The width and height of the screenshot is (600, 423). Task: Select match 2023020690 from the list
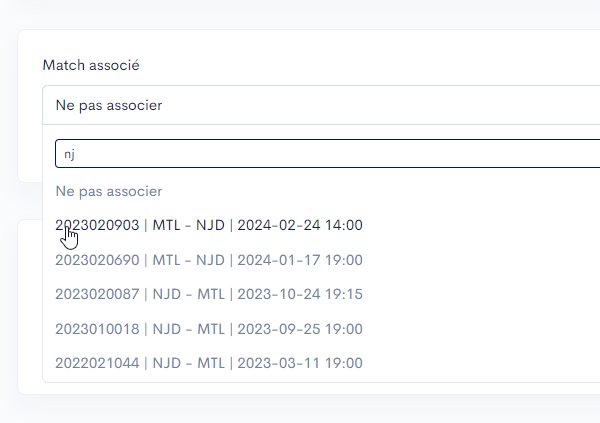click(x=208, y=260)
